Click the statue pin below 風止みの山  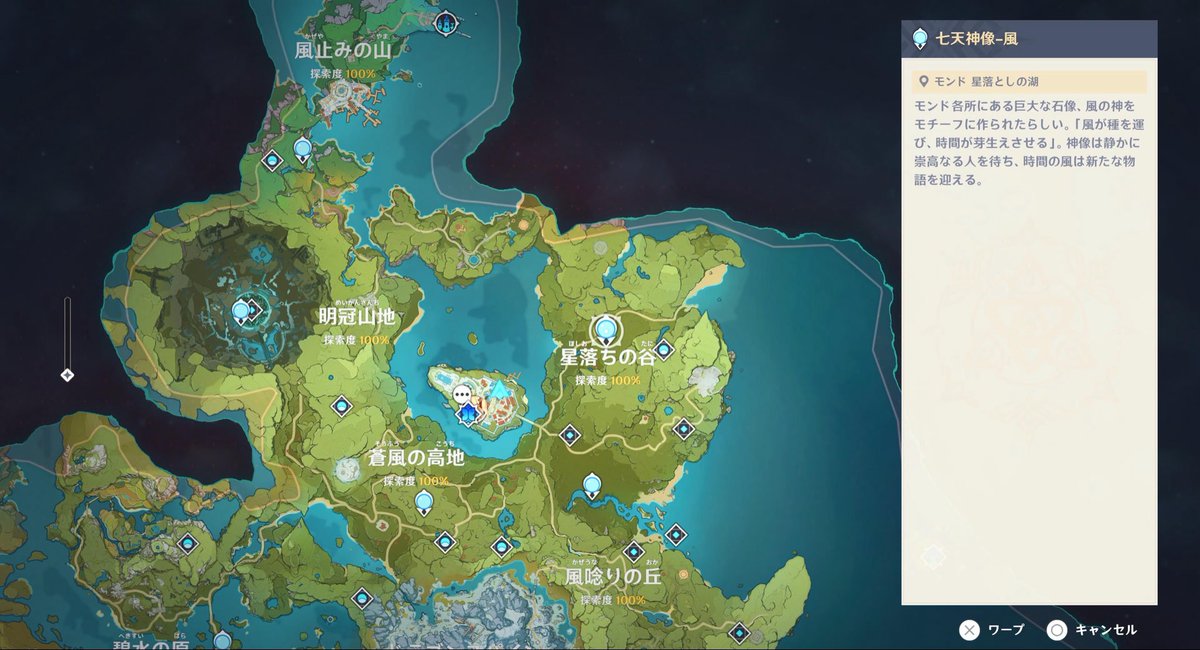(303, 151)
